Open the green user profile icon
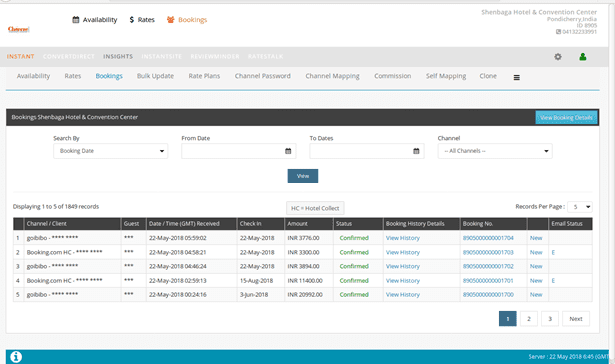The height and width of the screenshot is (364, 615). coord(583,57)
